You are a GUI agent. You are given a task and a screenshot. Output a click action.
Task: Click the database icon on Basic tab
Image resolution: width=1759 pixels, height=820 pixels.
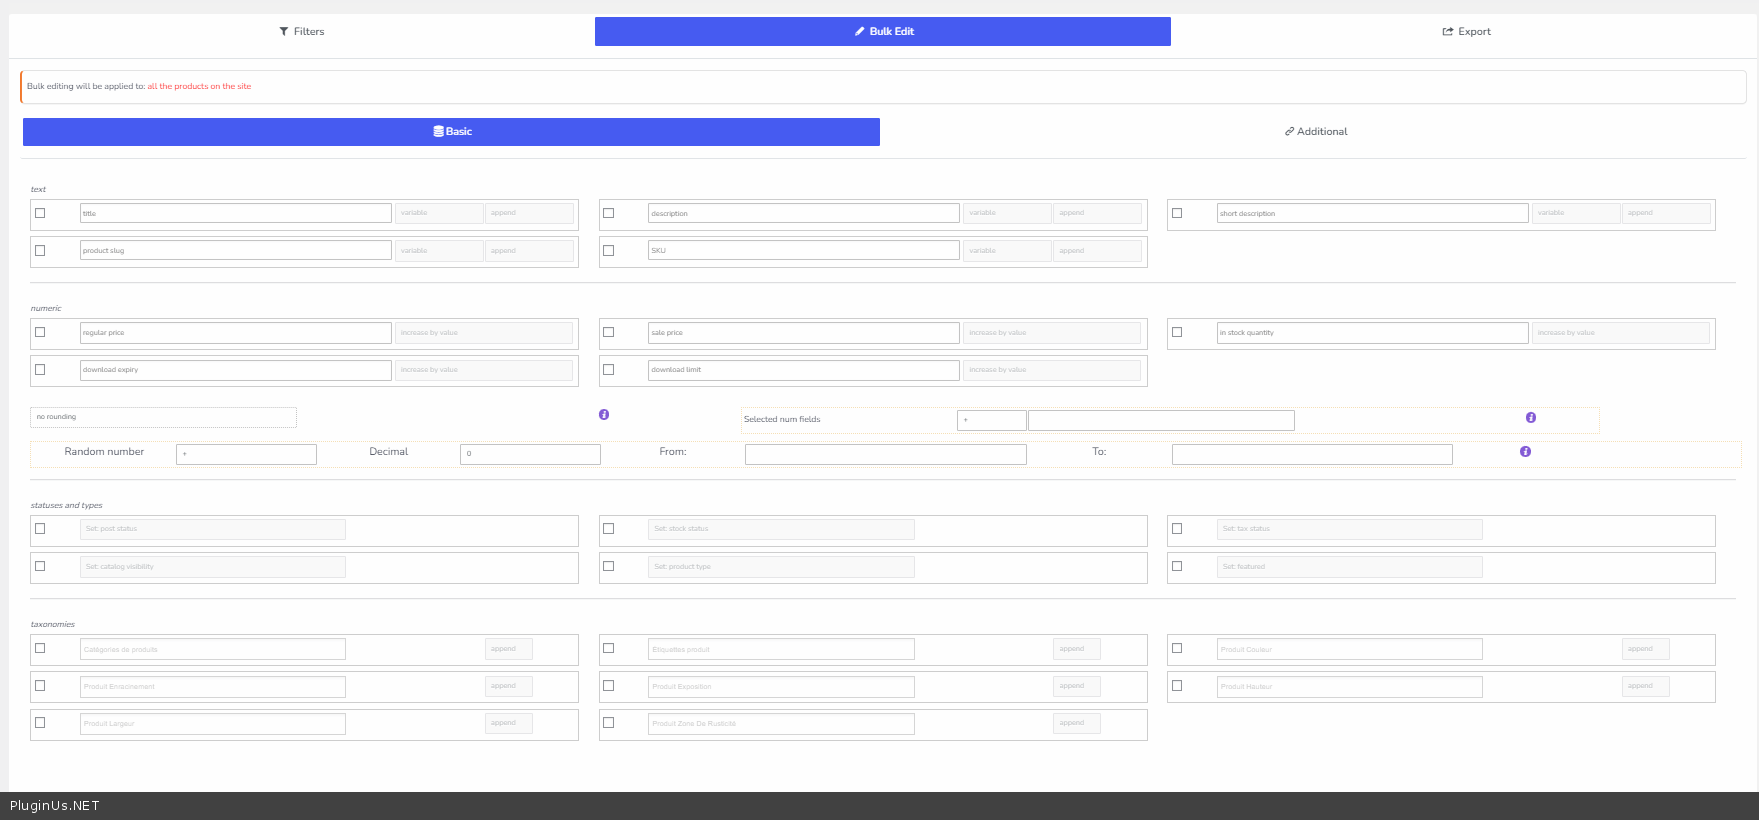tap(438, 132)
